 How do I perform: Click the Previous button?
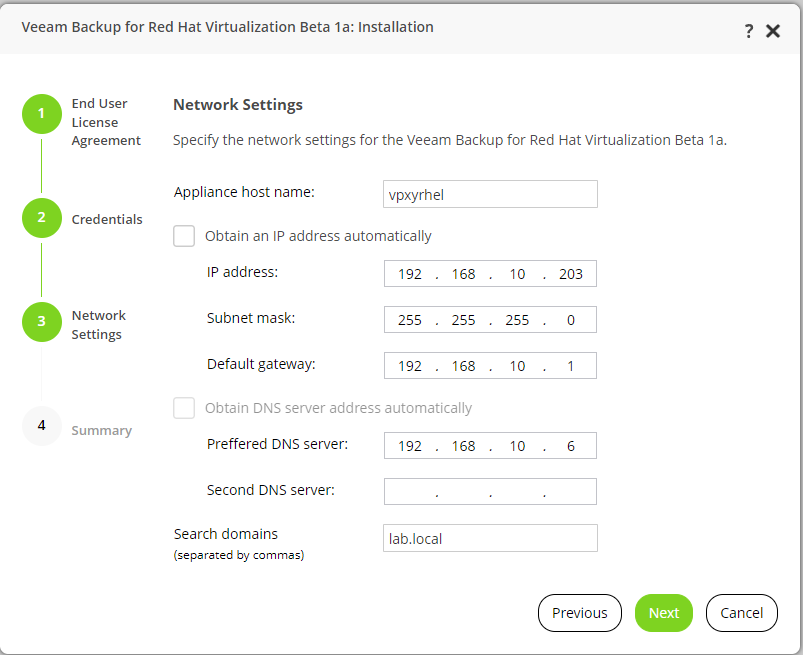pos(580,613)
